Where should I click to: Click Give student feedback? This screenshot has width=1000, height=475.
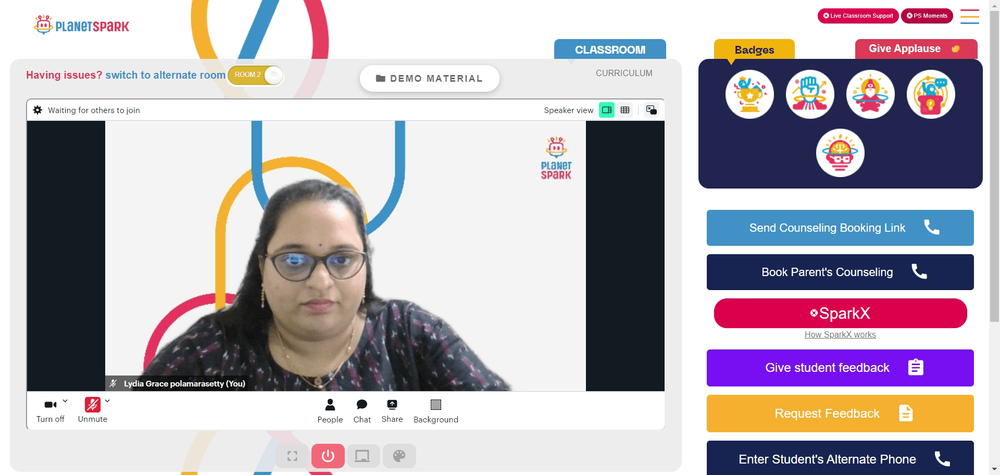(840, 368)
